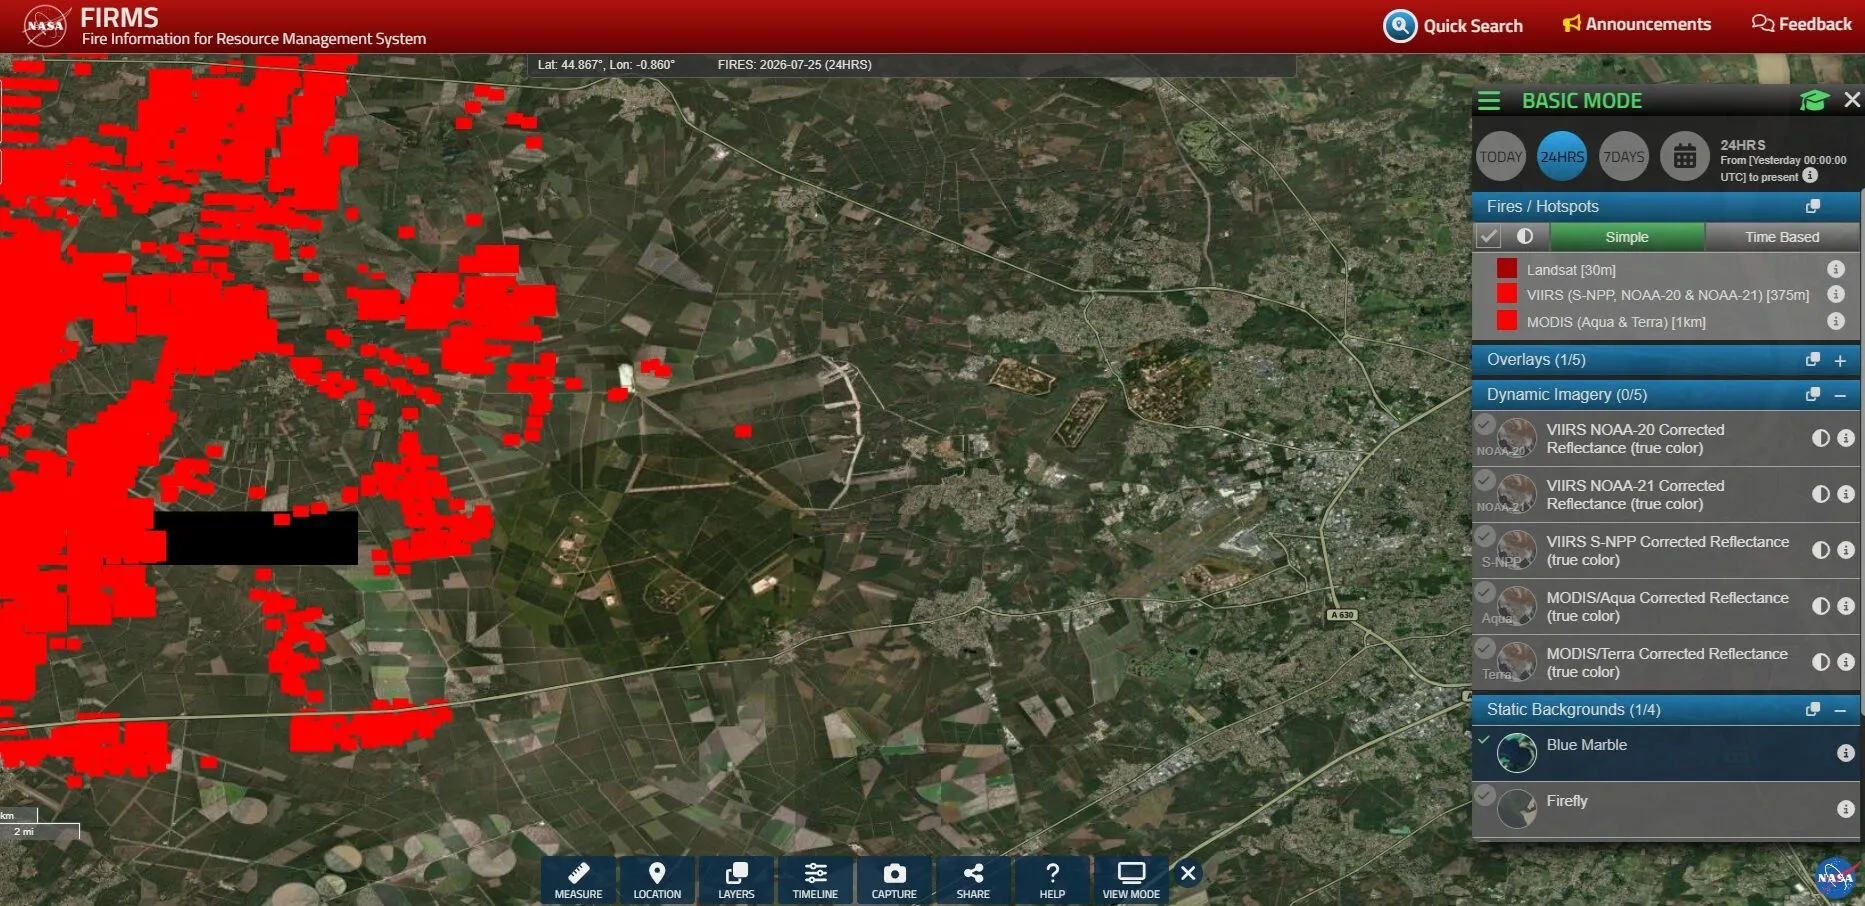This screenshot has width=1865, height=906.
Task: Adjust opacity of MODIS/Terra Corrected Reflectance layer
Action: tap(1821, 662)
